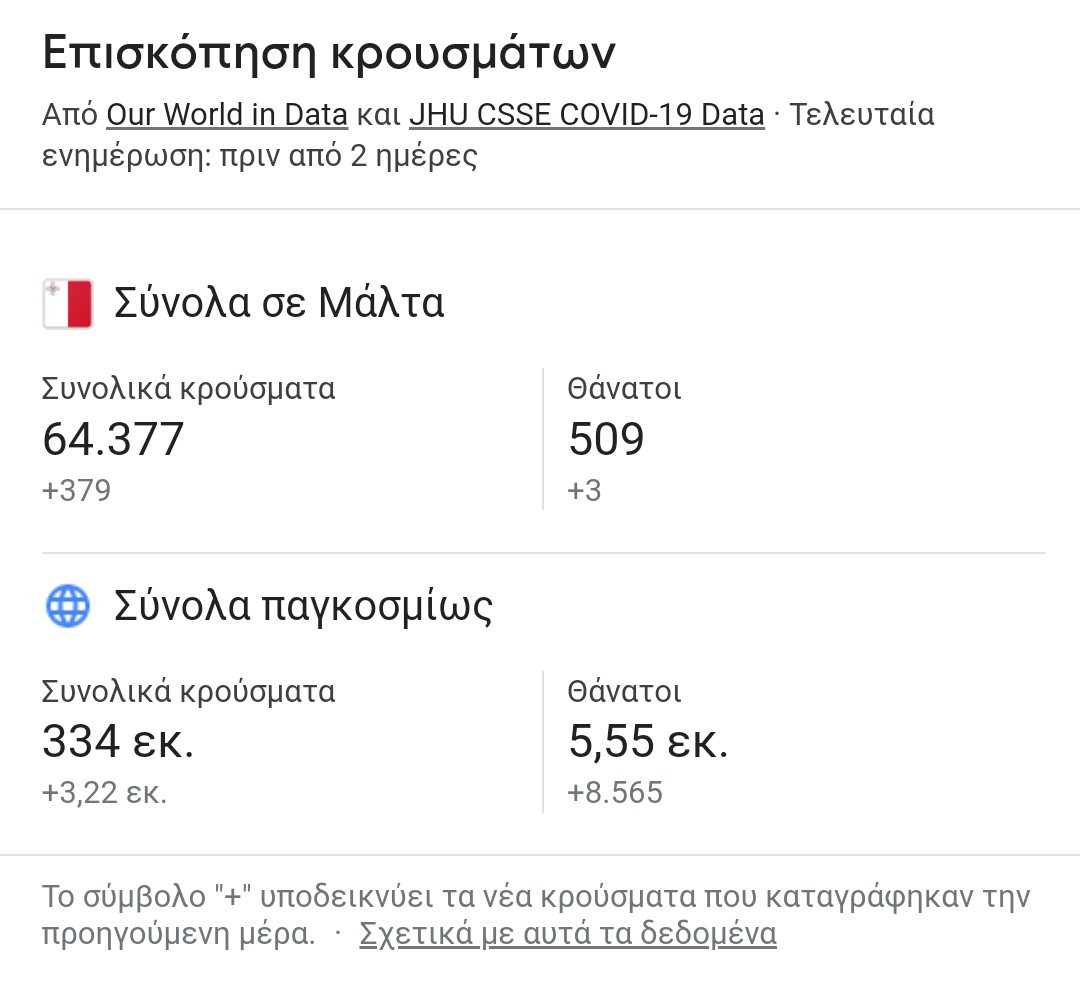Click the blue globe icon
The width and height of the screenshot is (1080, 981).
tap(68, 606)
